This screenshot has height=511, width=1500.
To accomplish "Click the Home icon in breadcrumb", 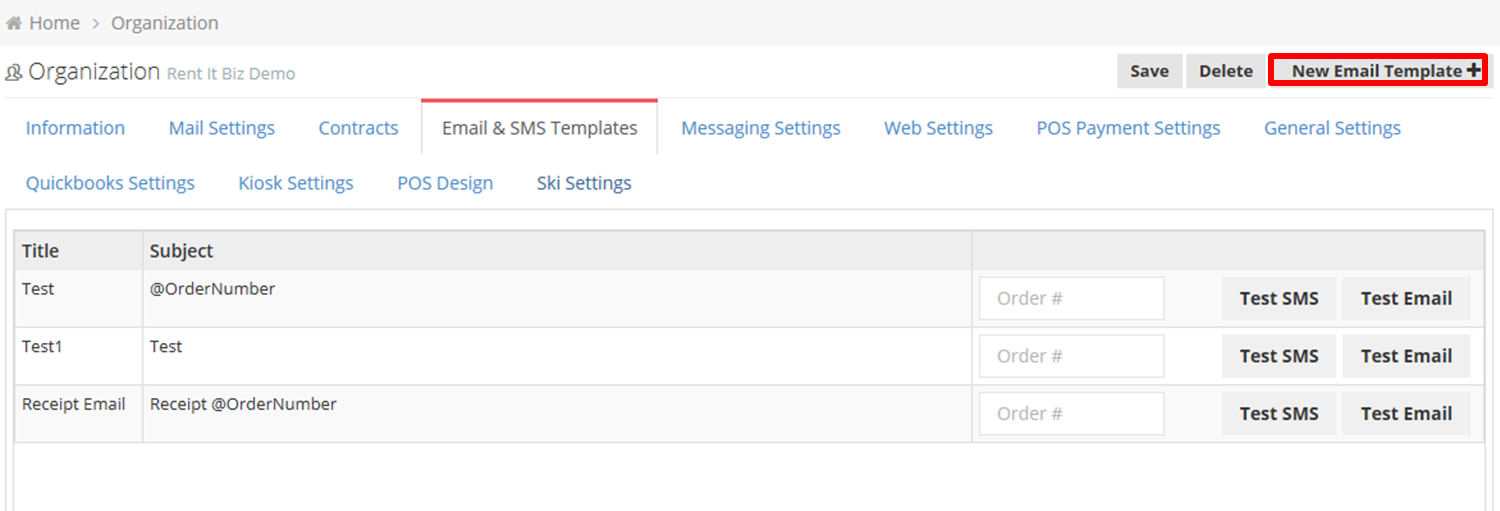I will (x=15, y=23).
